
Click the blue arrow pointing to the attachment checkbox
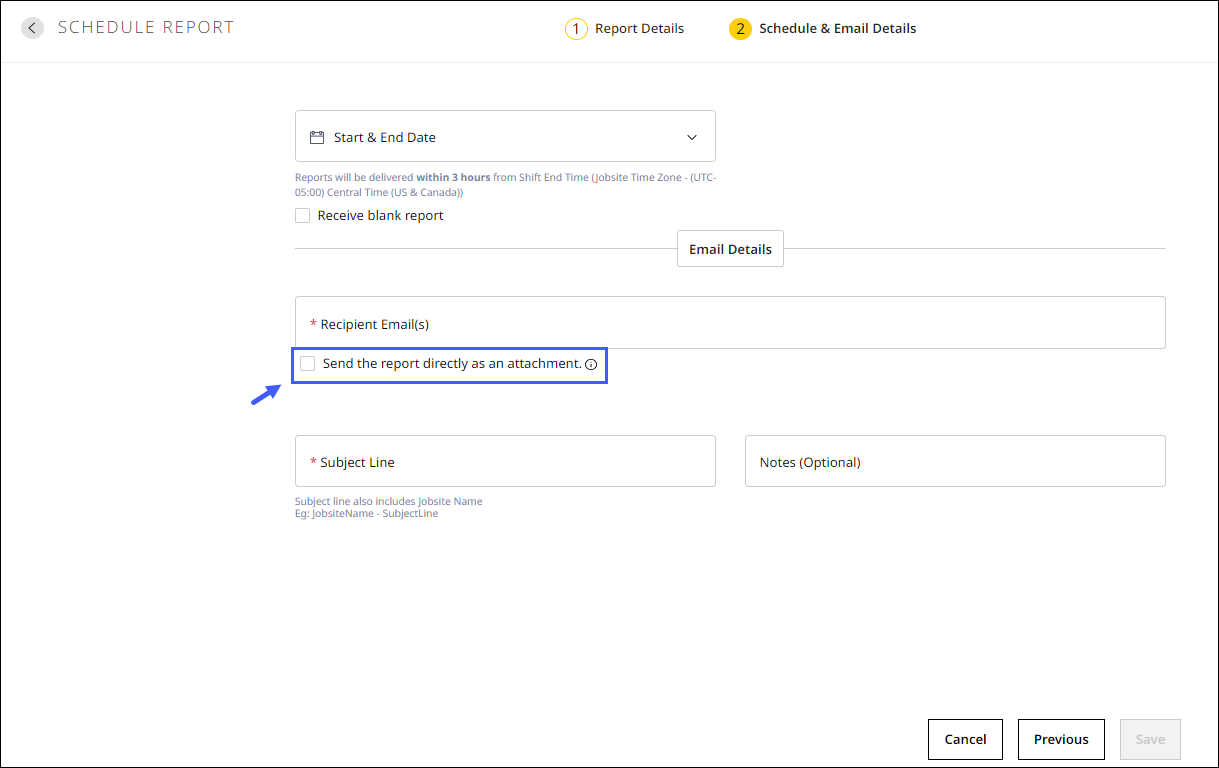coord(265,395)
